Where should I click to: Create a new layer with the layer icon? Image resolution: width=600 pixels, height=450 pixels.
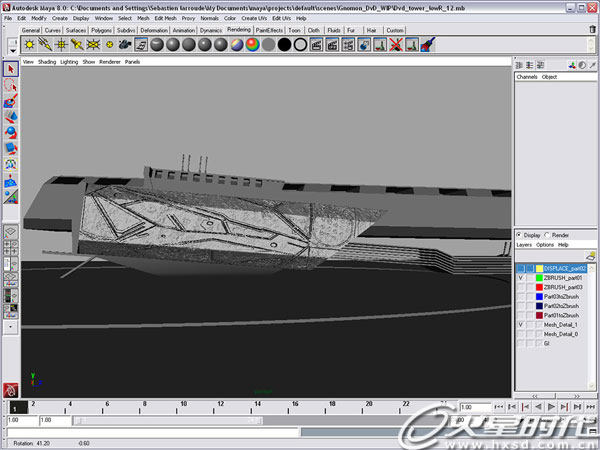590,256
